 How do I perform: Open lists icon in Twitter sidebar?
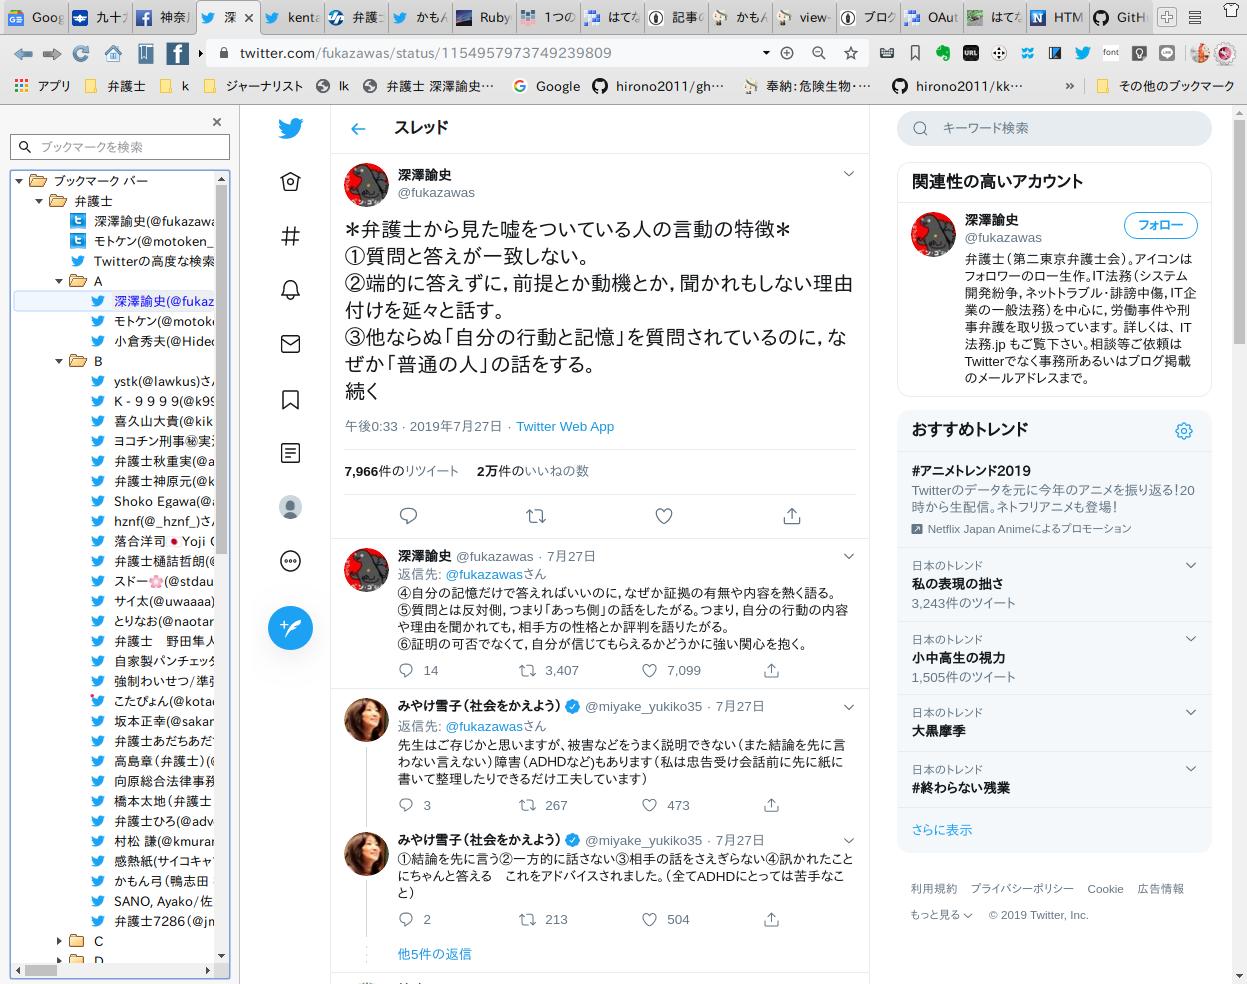coord(290,453)
